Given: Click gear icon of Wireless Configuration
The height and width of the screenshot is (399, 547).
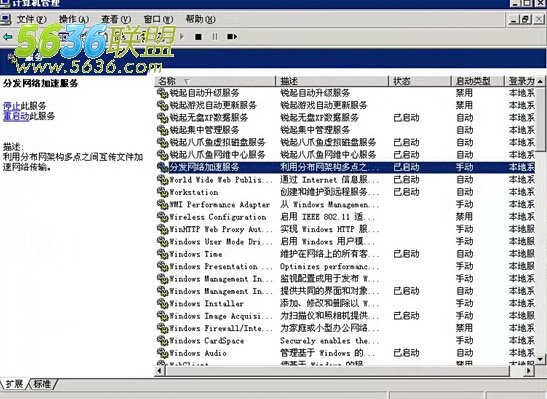Looking at the screenshot, I should [x=163, y=217].
